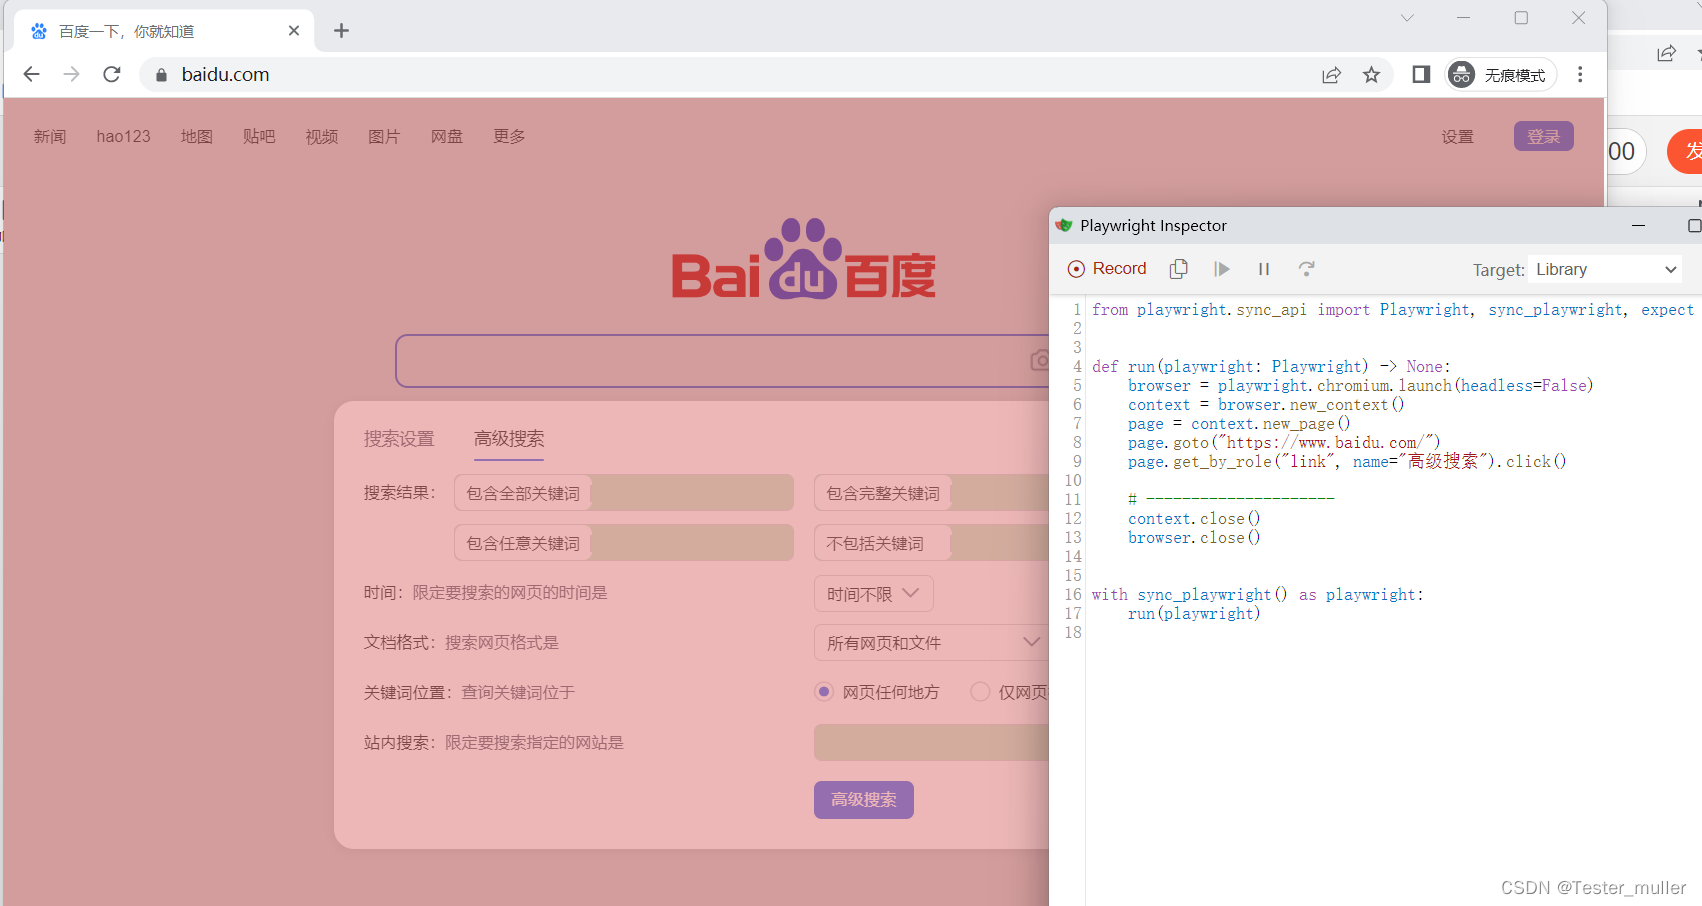Click the 无痕模式 incognito indicator
The width and height of the screenshot is (1702, 906).
1501,75
